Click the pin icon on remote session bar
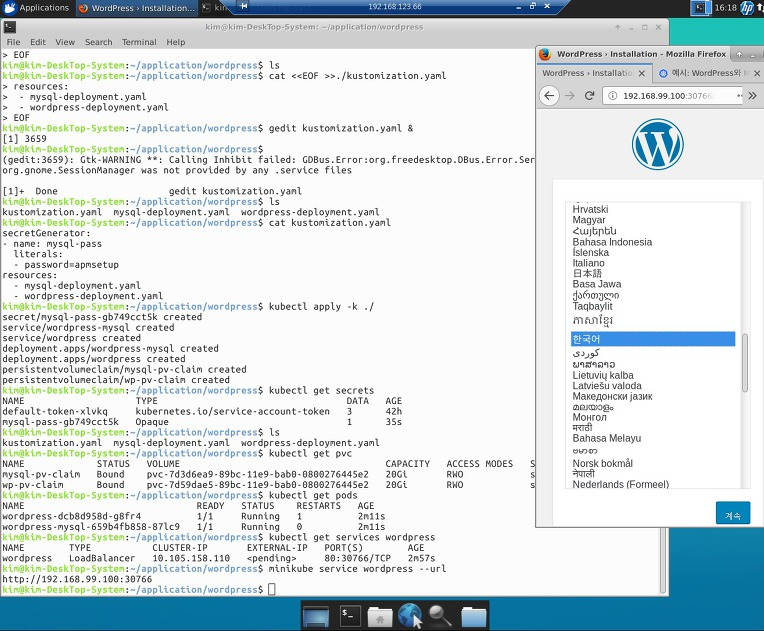This screenshot has width=764, height=631. [244, 6]
